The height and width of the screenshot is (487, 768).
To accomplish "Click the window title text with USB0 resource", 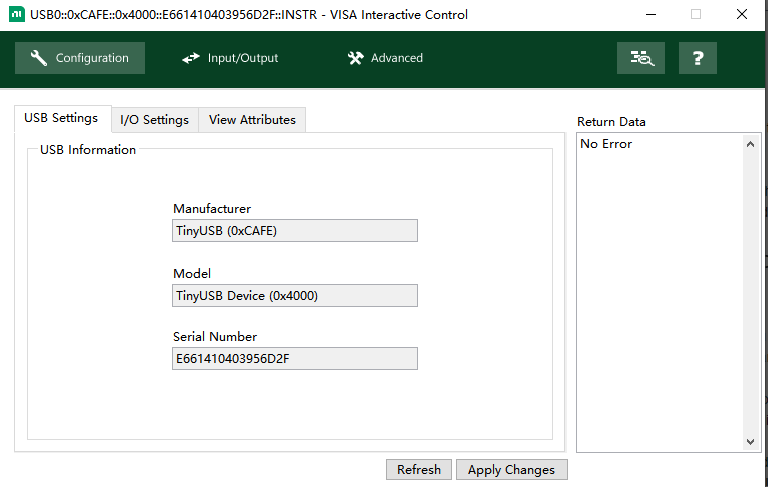I will click(x=249, y=15).
